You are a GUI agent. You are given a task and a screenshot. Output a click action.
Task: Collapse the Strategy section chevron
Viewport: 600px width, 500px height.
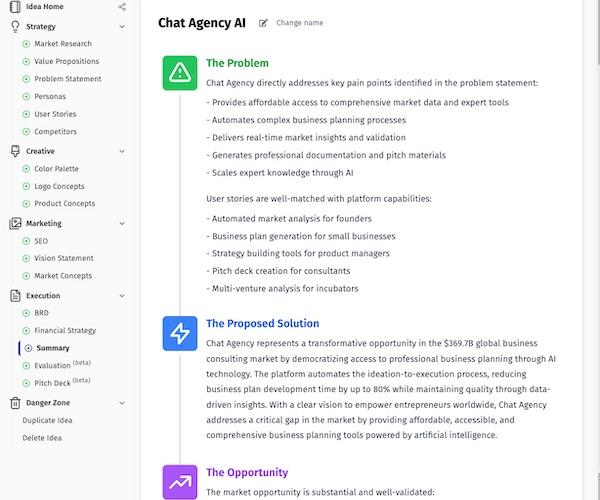pyautogui.click(x=122, y=27)
